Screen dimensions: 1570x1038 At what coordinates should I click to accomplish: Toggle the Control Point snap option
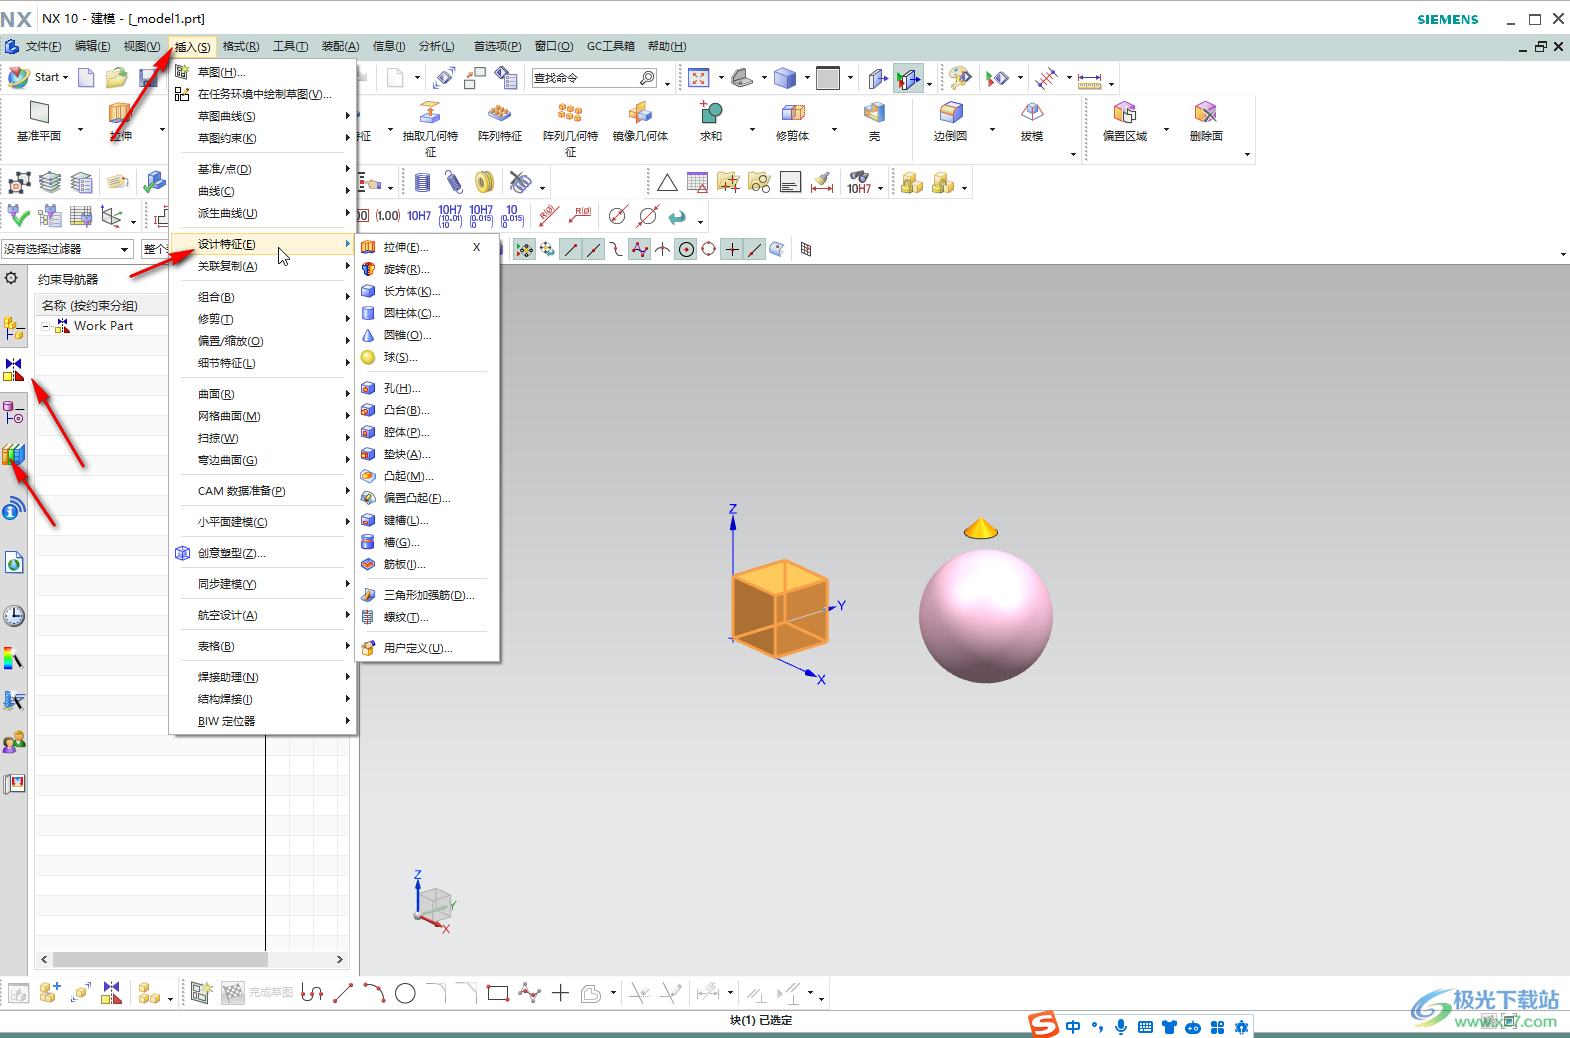pyautogui.click(x=617, y=250)
